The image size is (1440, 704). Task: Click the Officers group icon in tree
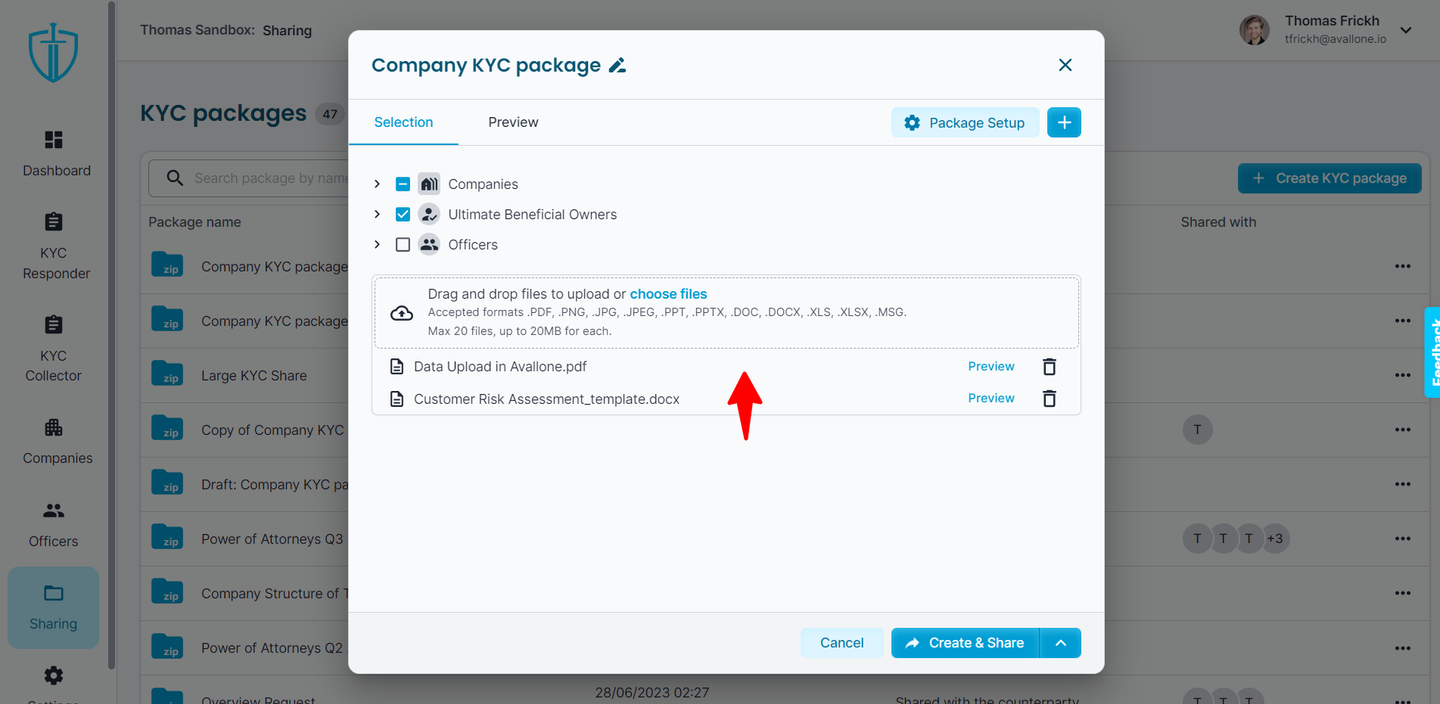click(x=429, y=244)
